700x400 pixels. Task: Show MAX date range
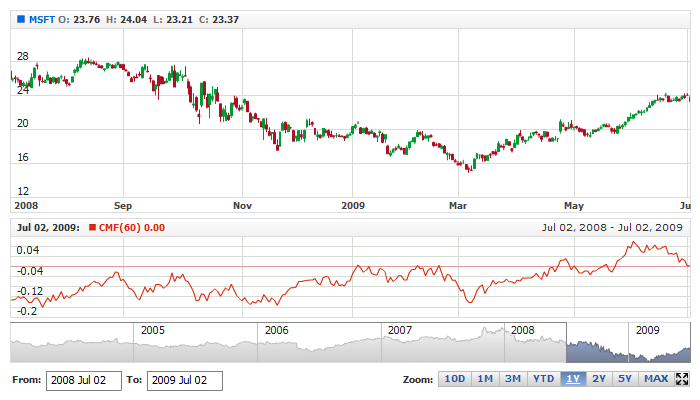click(656, 379)
